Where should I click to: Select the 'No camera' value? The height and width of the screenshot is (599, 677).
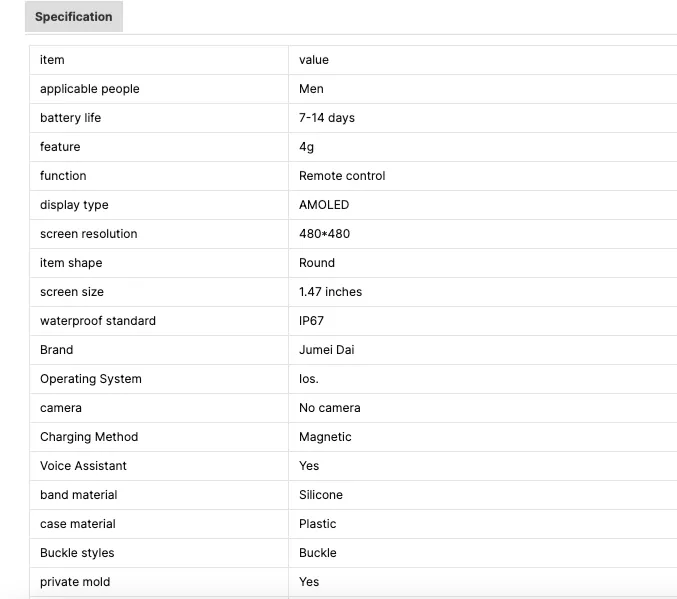(x=330, y=408)
